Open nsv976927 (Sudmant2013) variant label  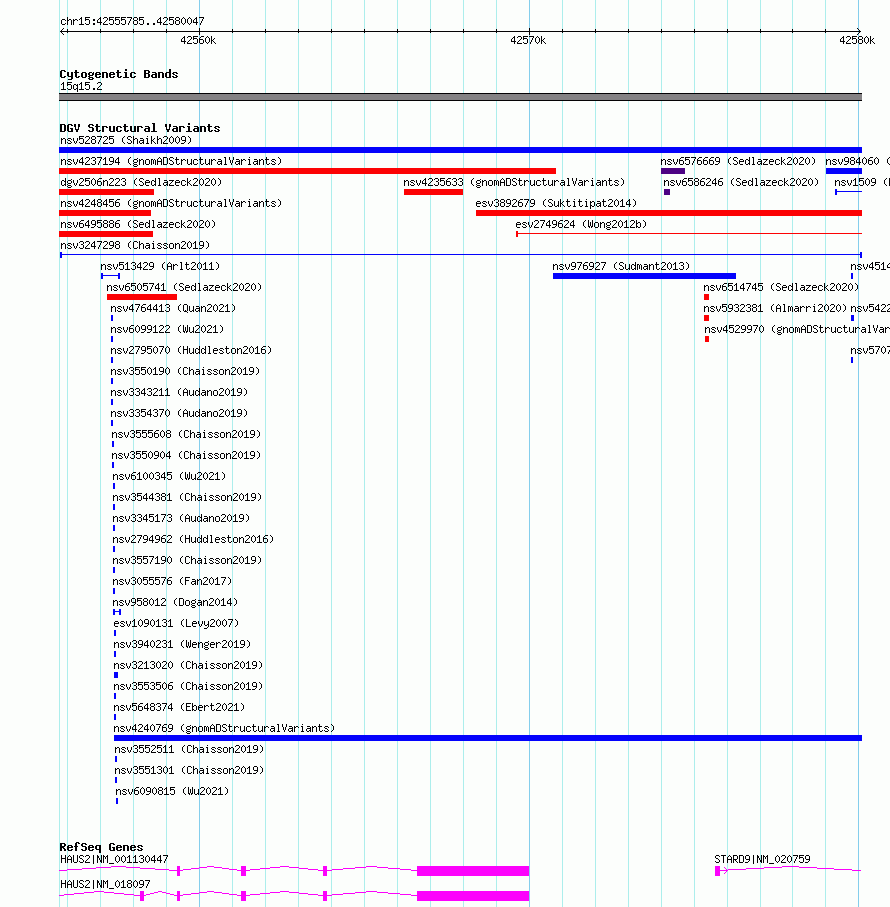tap(621, 267)
